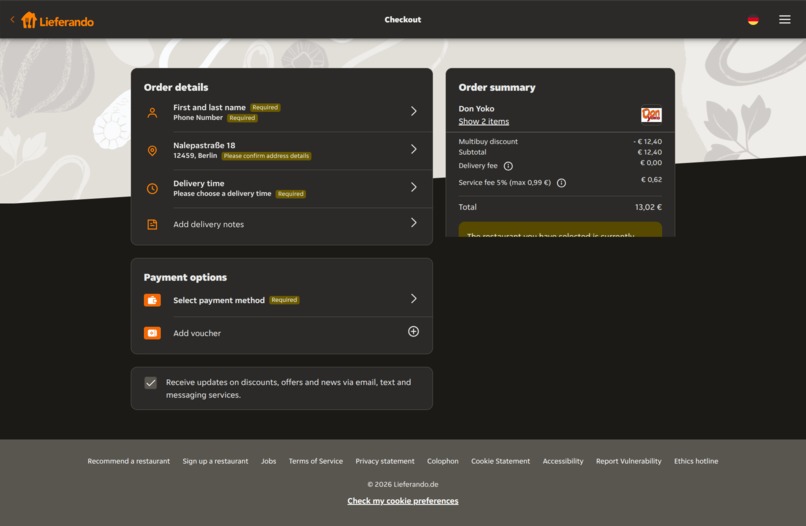Click the Add voucher label
806x526 pixels.
tap(197, 333)
